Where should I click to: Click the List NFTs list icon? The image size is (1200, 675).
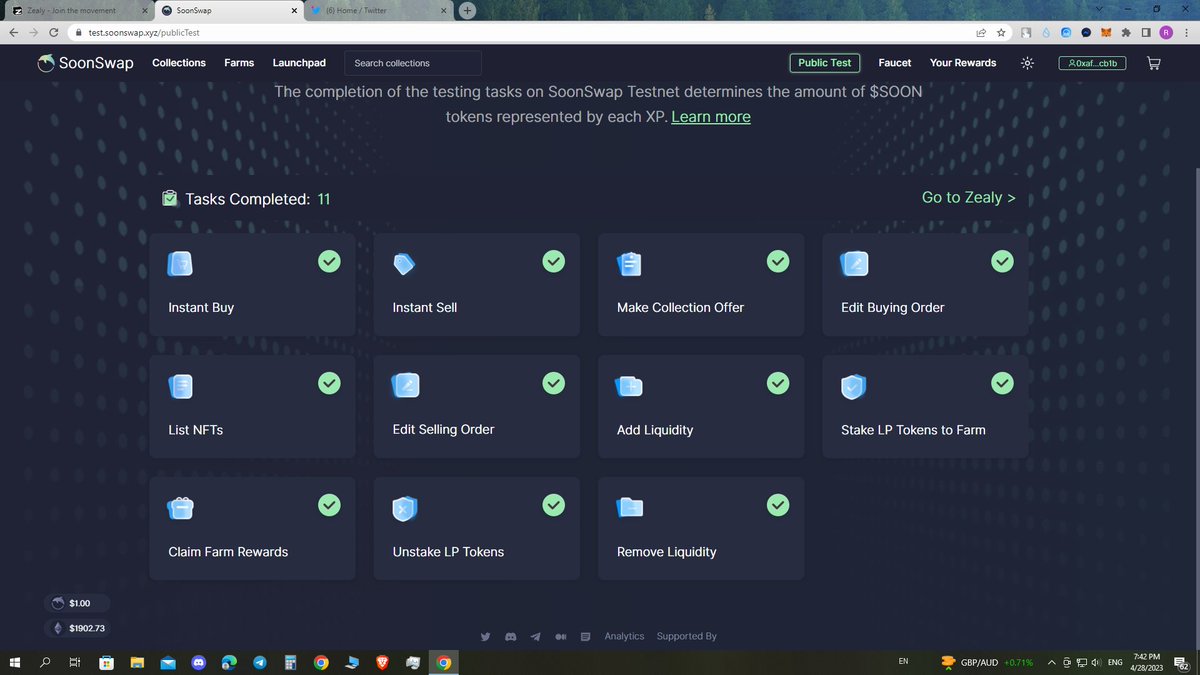point(181,385)
